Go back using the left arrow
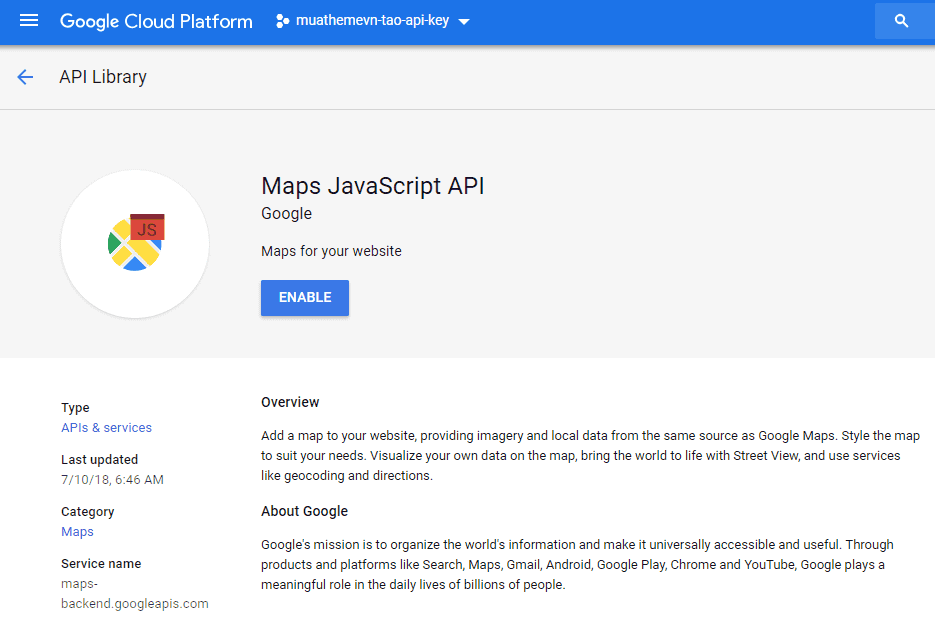Viewport: 935px width, 626px height. pos(25,77)
